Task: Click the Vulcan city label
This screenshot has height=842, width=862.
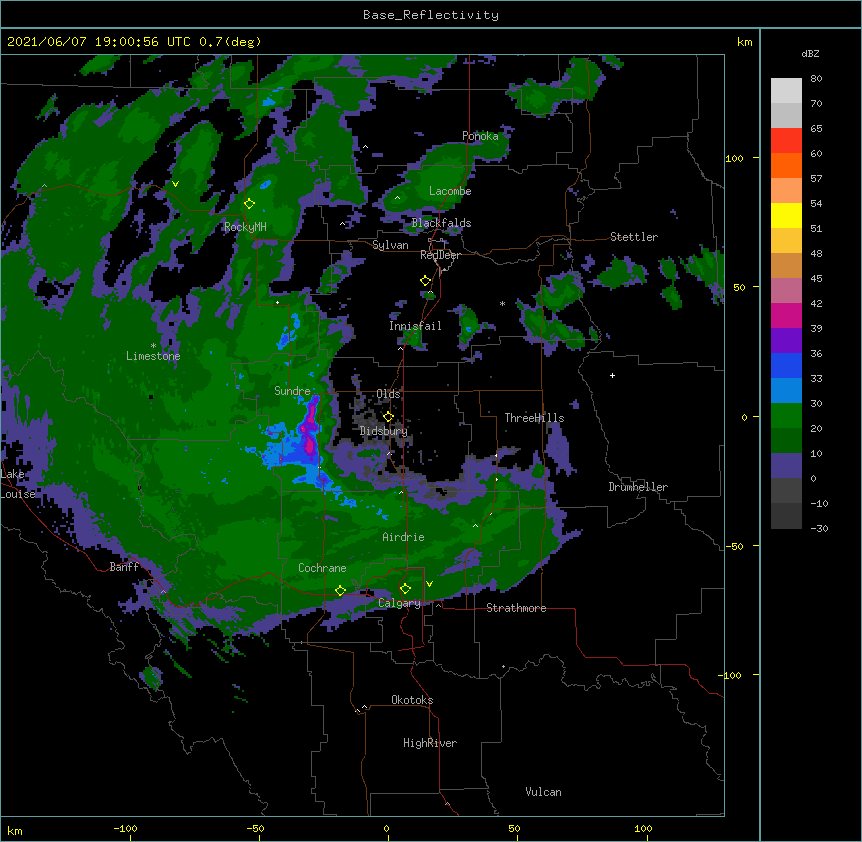Action: [x=543, y=792]
